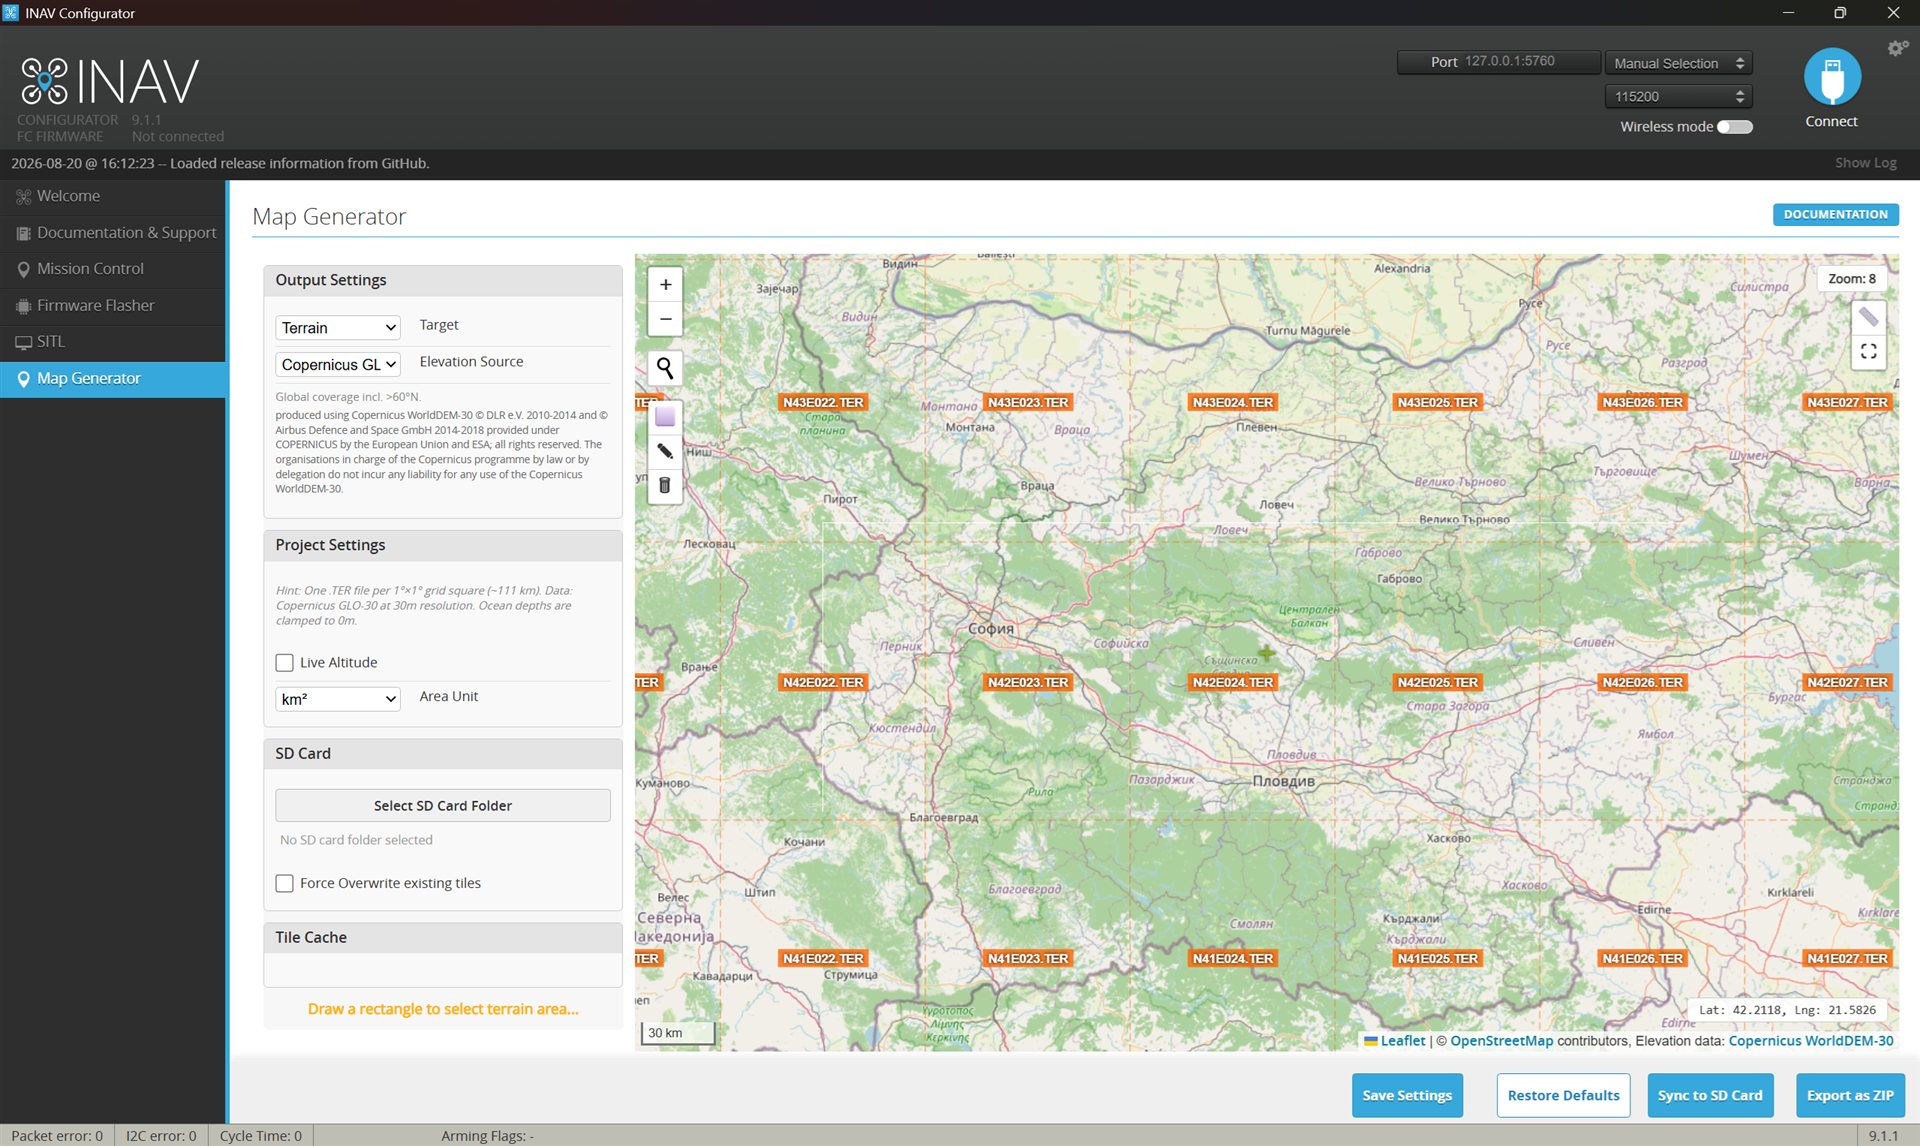1920x1146 pixels.
Task: Click the Select SD Card Folder button
Action: click(x=443, y=806)
